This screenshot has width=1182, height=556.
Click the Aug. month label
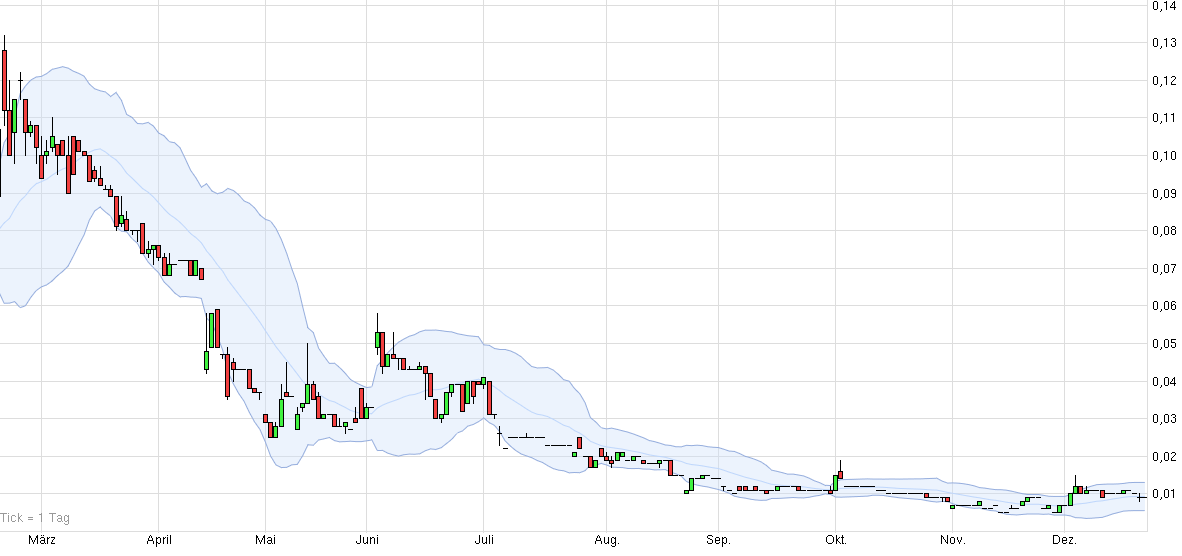pyautogui.click(x=607, y=540)
